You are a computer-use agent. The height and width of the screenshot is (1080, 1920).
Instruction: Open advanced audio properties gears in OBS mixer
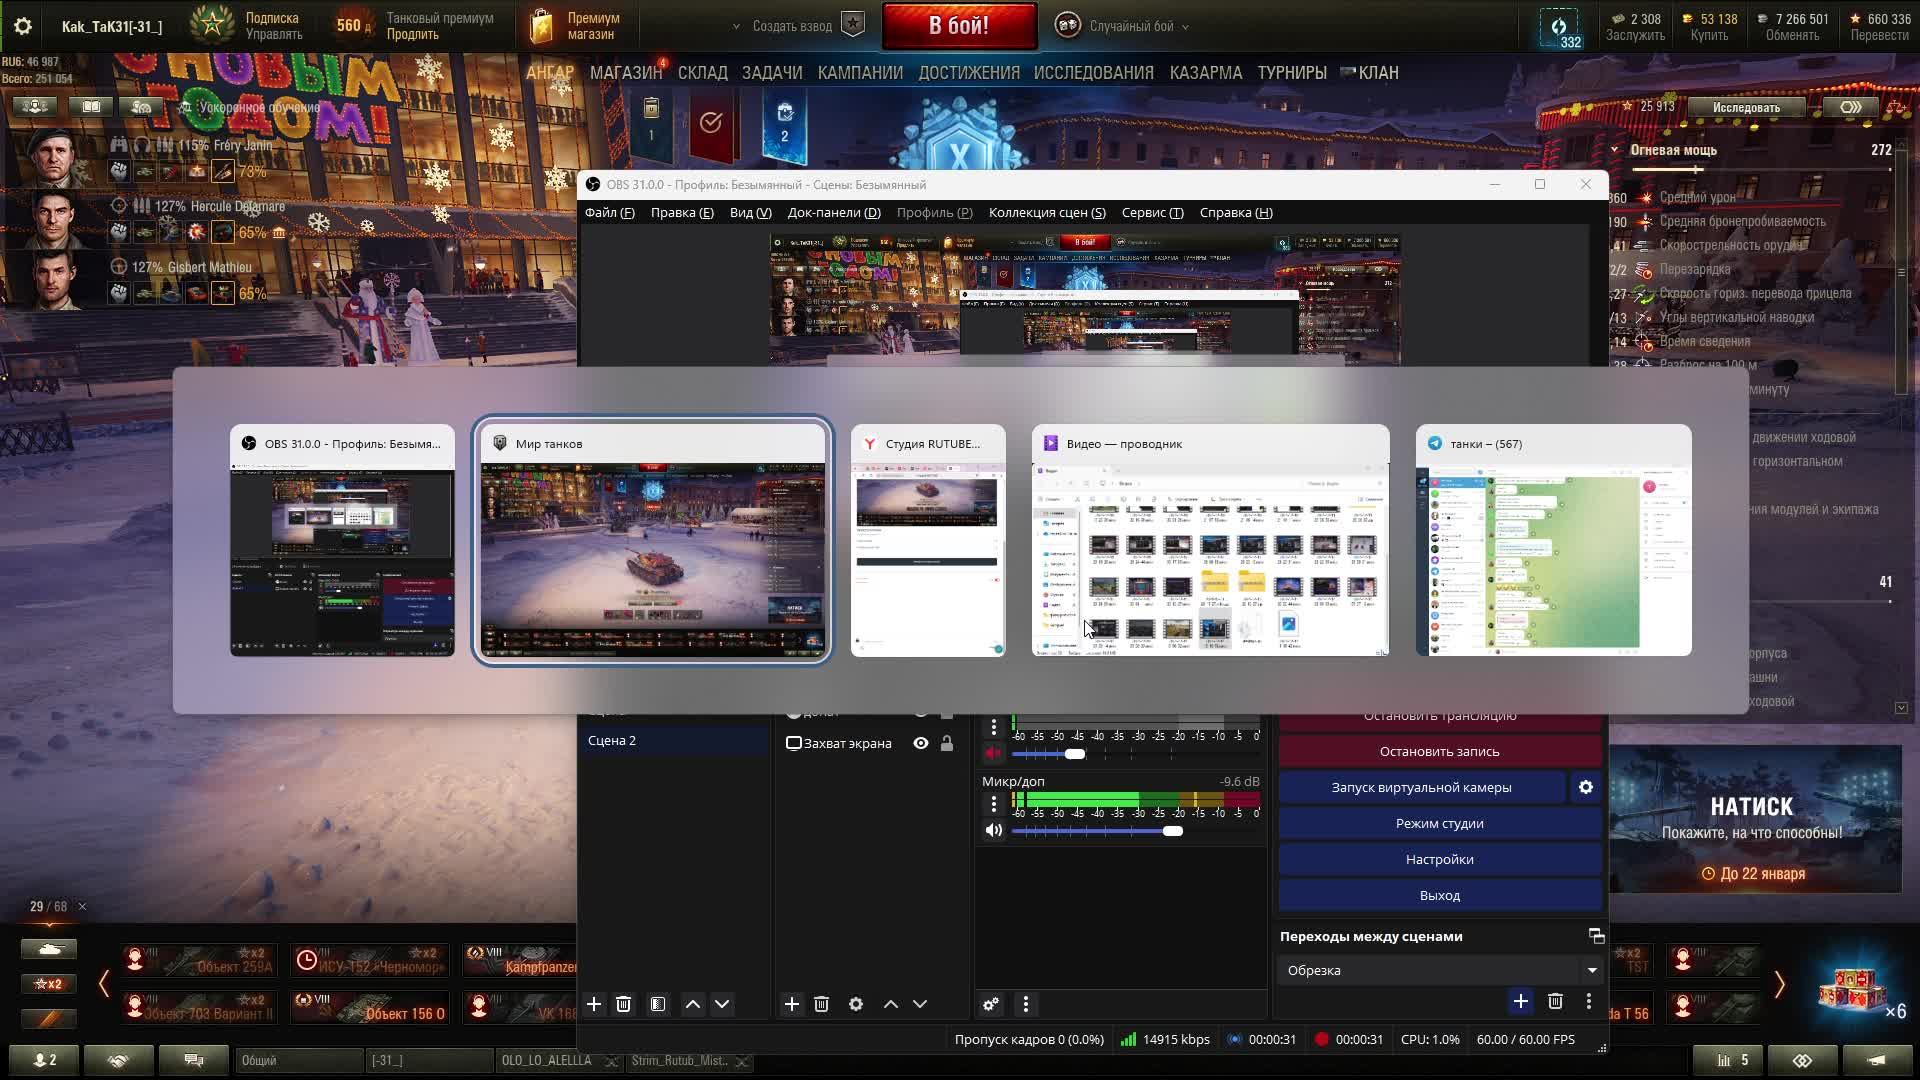tap(991, 1004)
